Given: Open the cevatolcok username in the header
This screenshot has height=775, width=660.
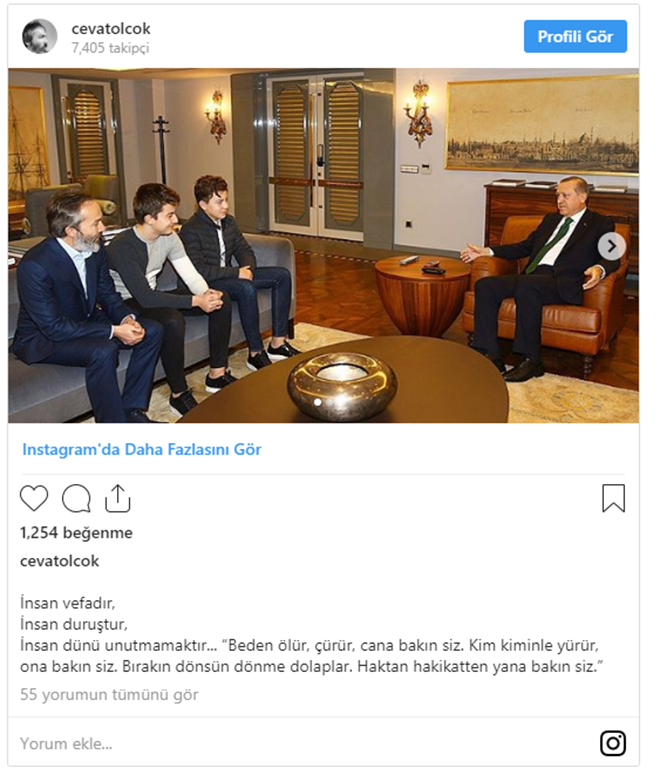Looking at the screenshot, I should (111, 29).
